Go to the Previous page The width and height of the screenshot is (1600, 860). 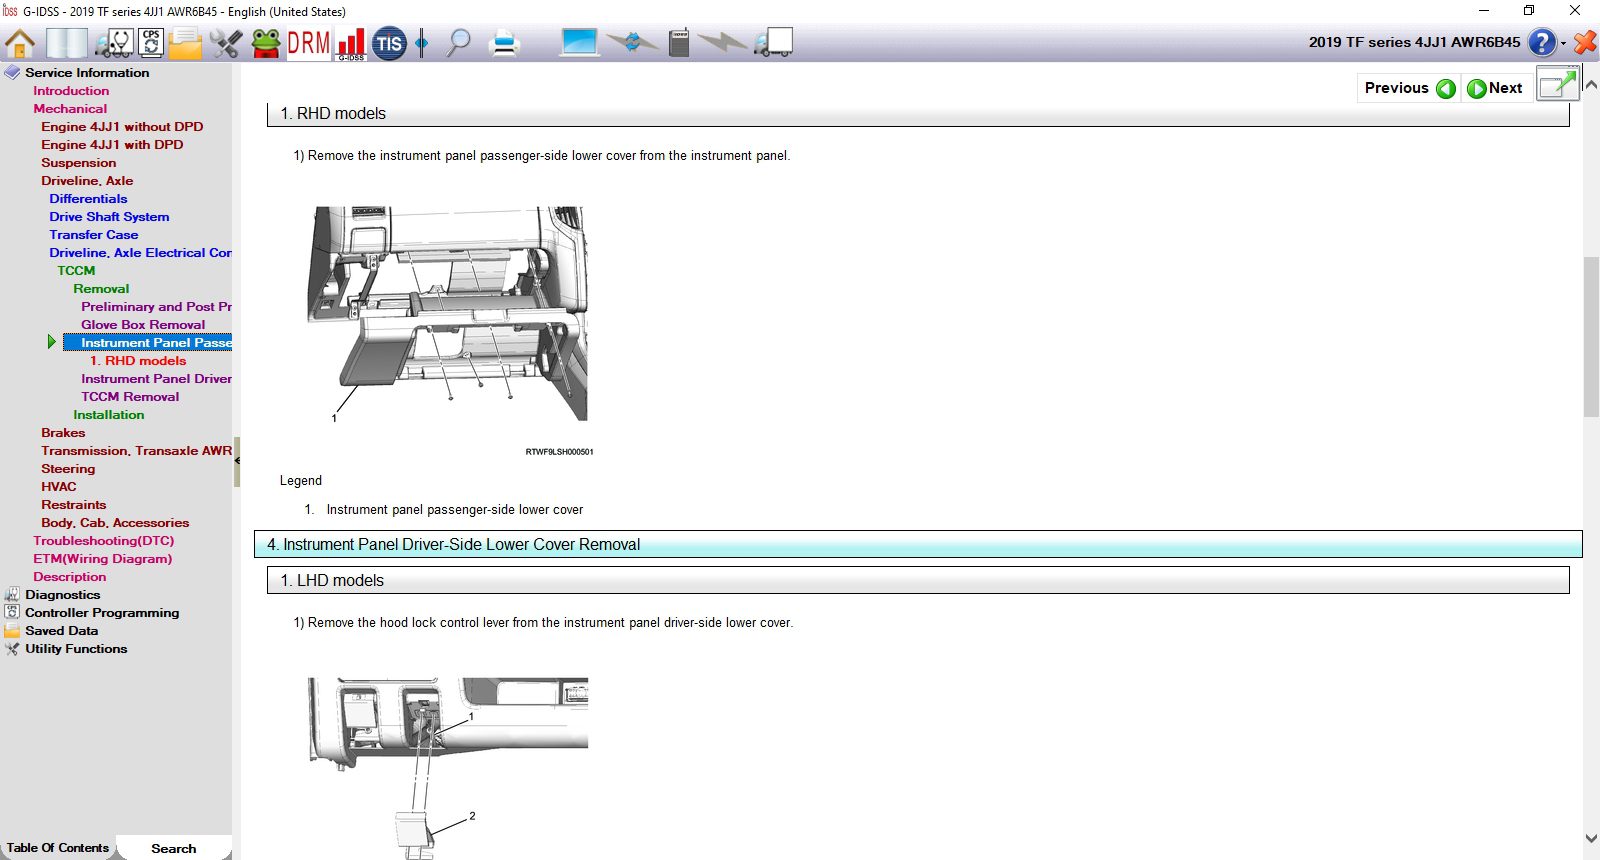1409,88
